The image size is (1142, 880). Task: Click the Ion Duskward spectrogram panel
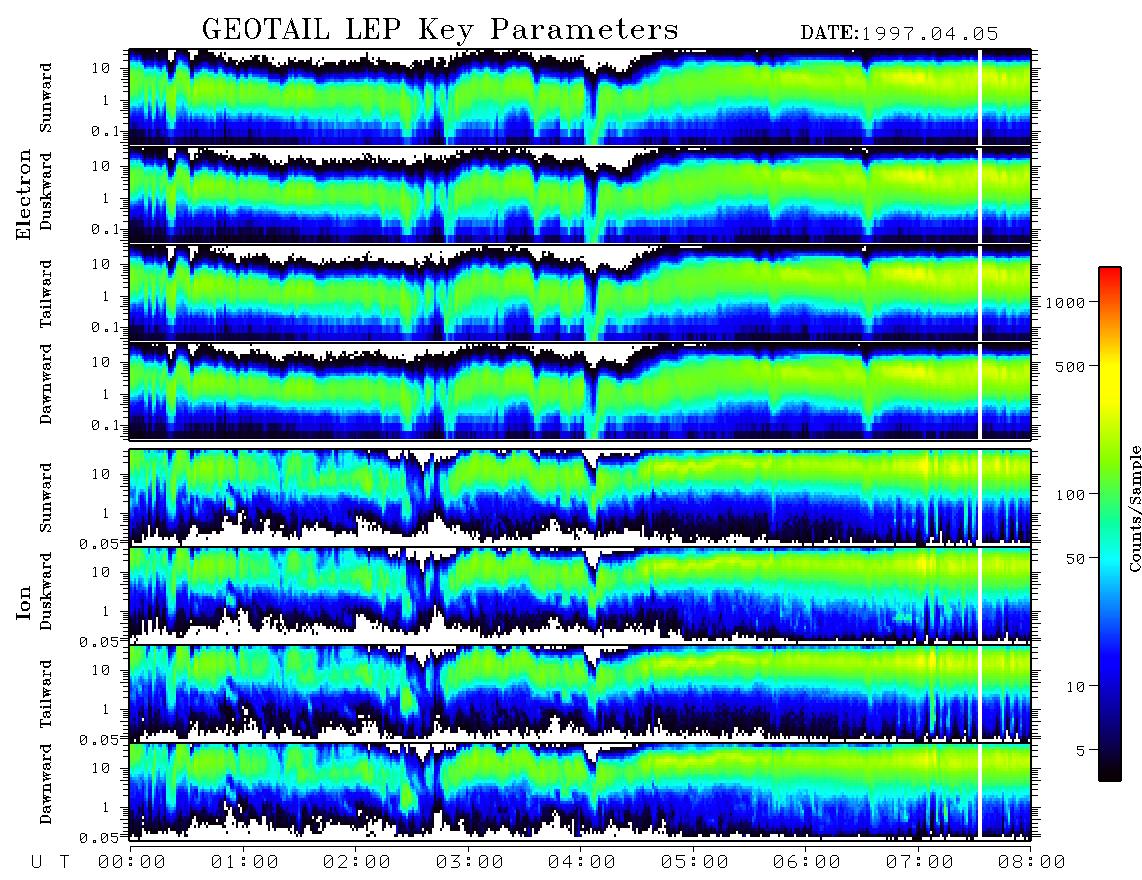click(580, 595)
